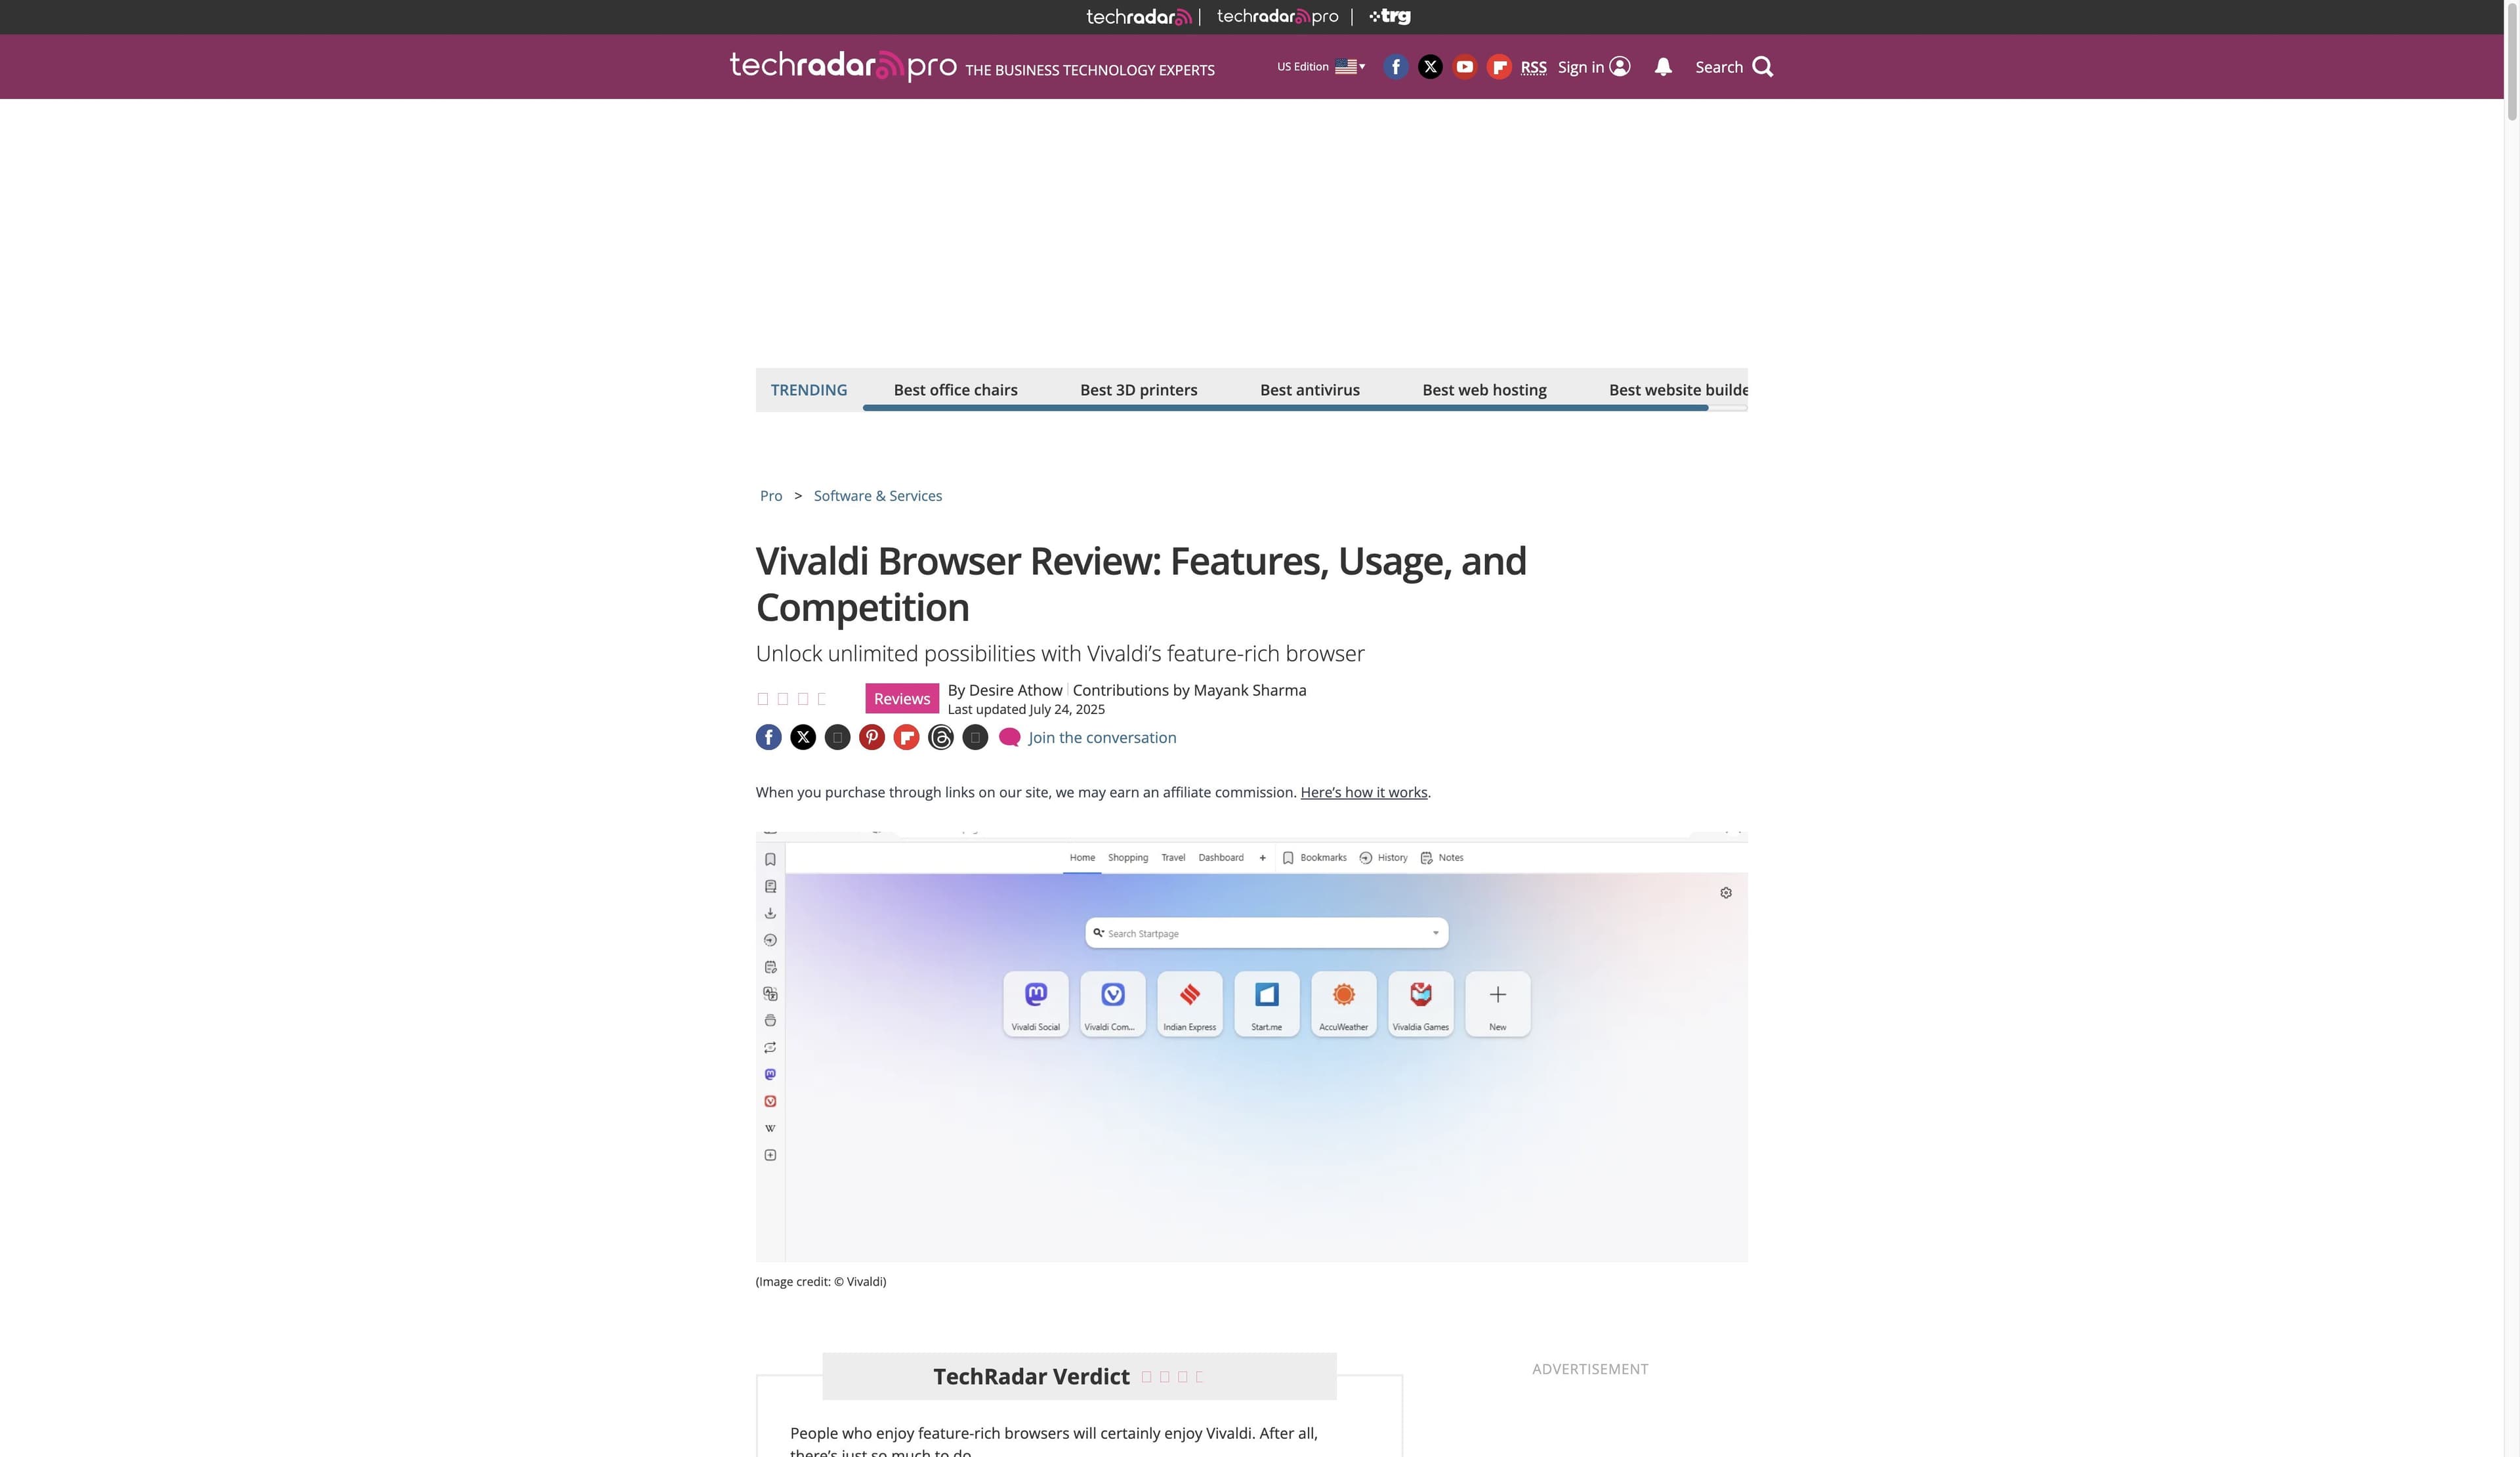The height and width of the screenshot is (1457, 2520).
Task: Click the ADVERTISEMENT label
Action: [1590, 1369]
